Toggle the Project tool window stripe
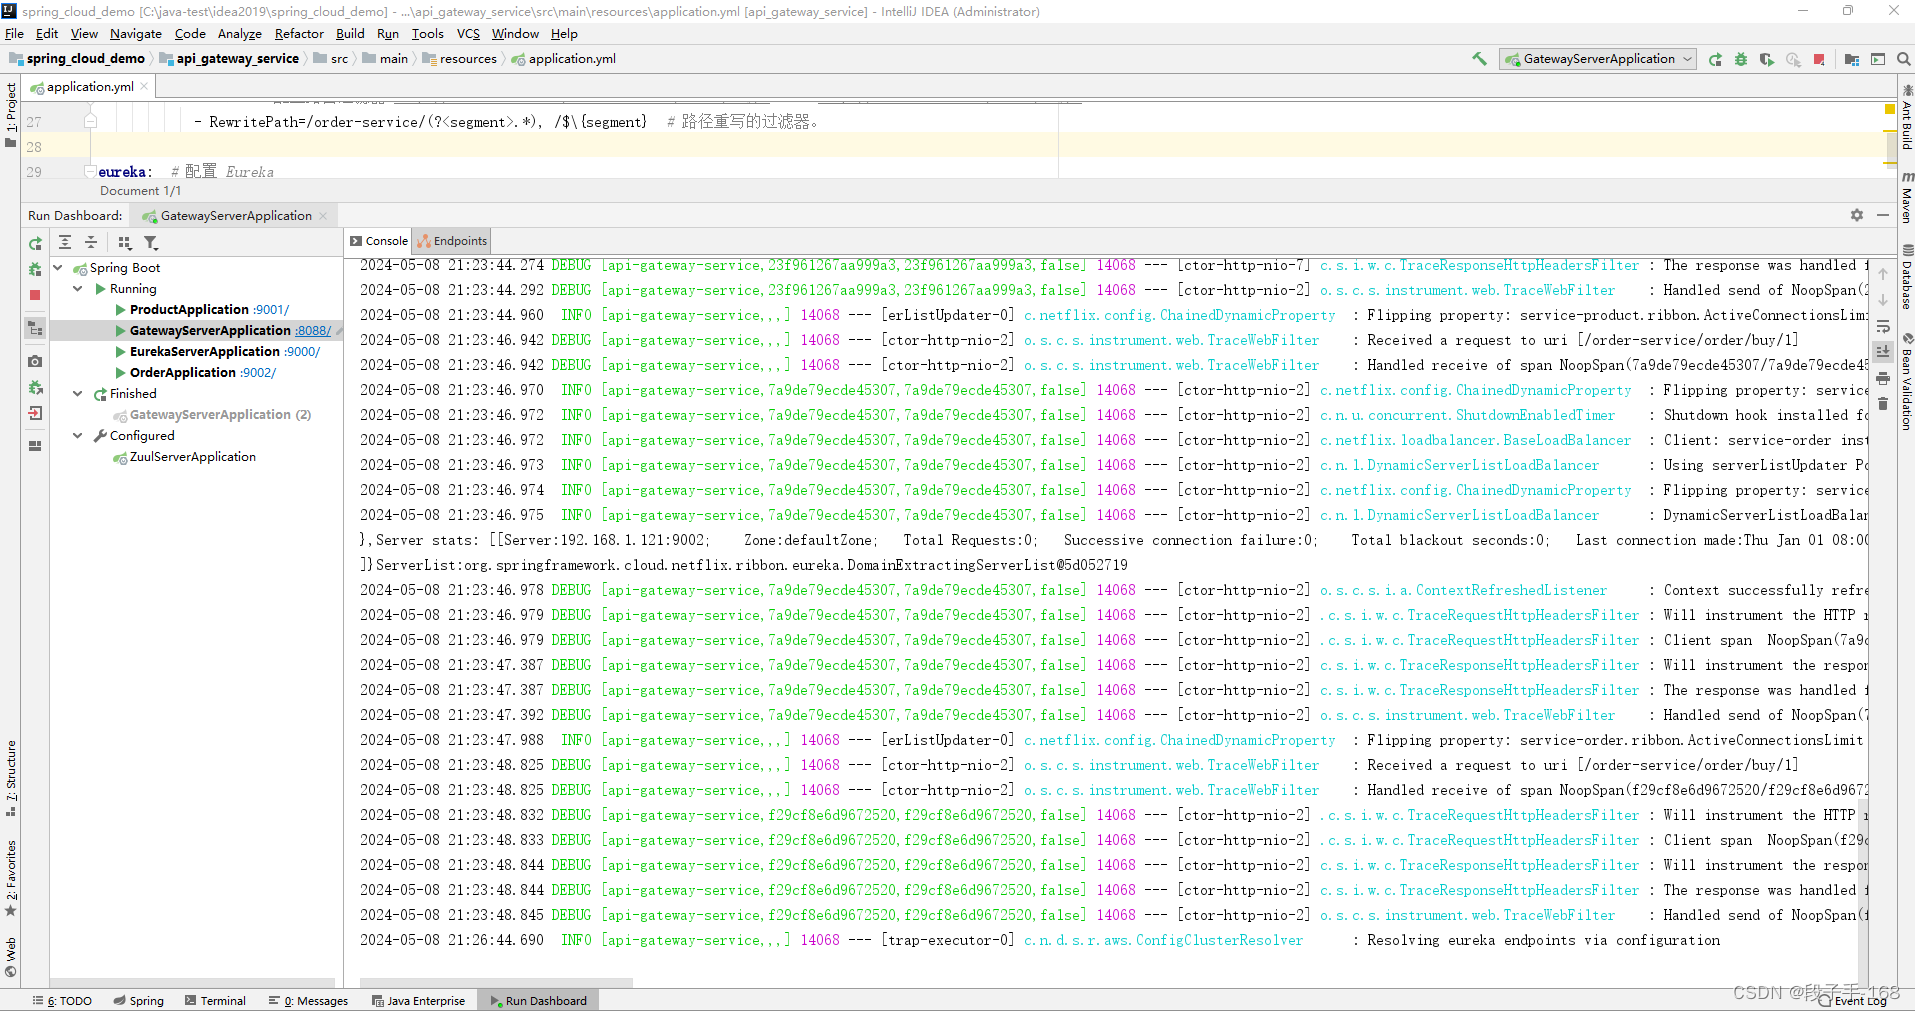This screenshot has width=1915, height=1011. coord(11,115)
